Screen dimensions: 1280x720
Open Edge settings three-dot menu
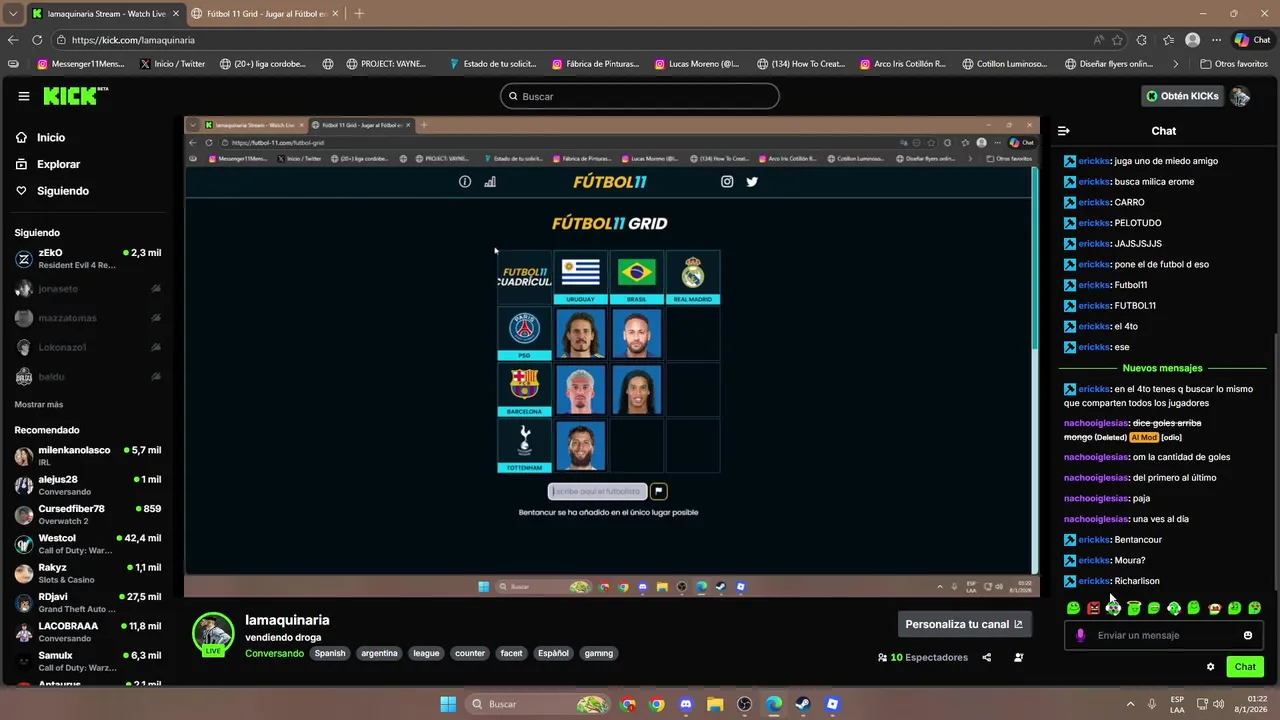pyautogui.click(x=1217, y=40)
